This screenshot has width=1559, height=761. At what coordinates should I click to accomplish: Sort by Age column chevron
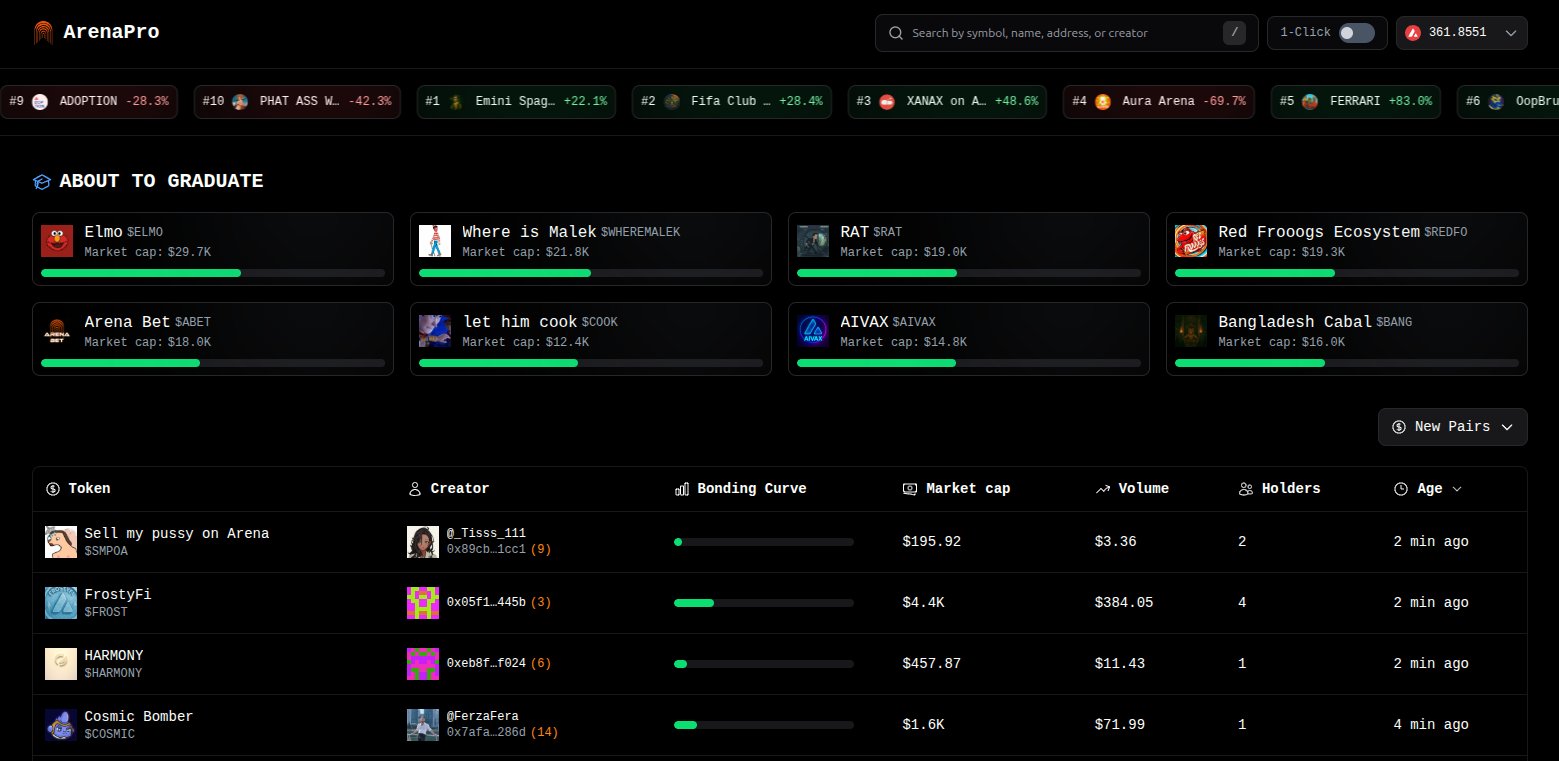tap(1456, 489)
